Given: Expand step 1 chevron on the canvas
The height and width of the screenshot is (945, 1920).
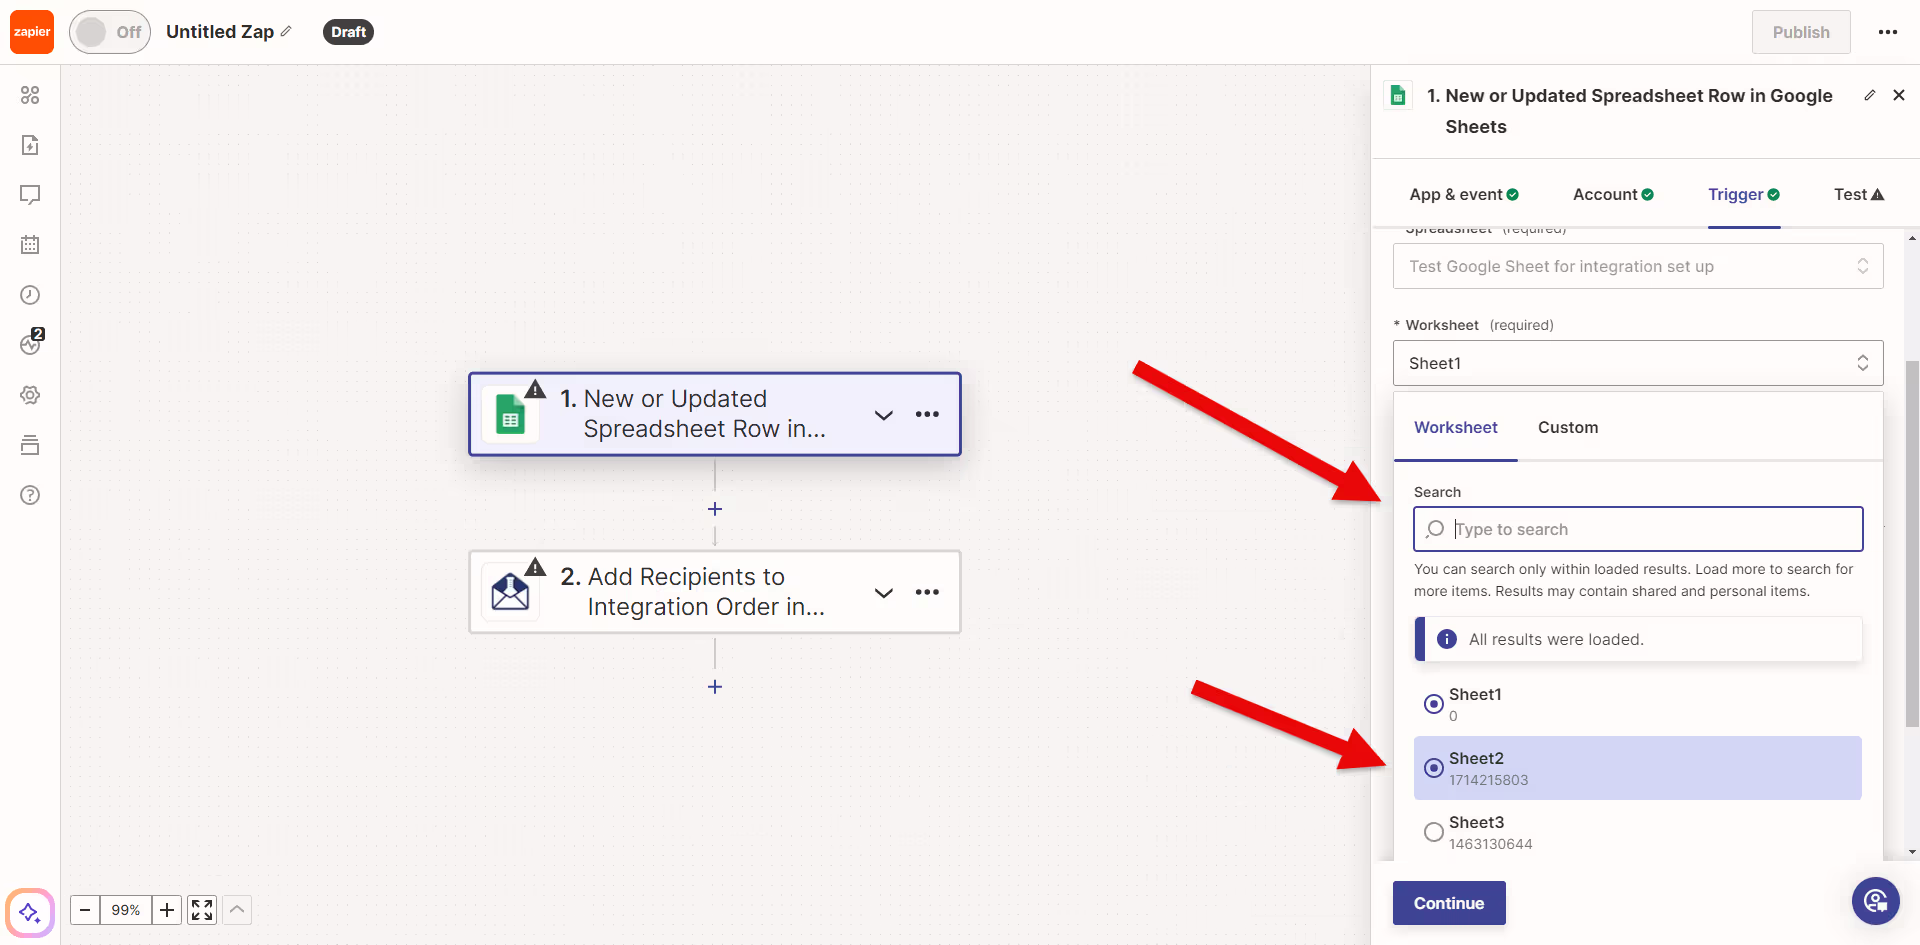Looking at the screenshot, I should (x=884, y=415).
